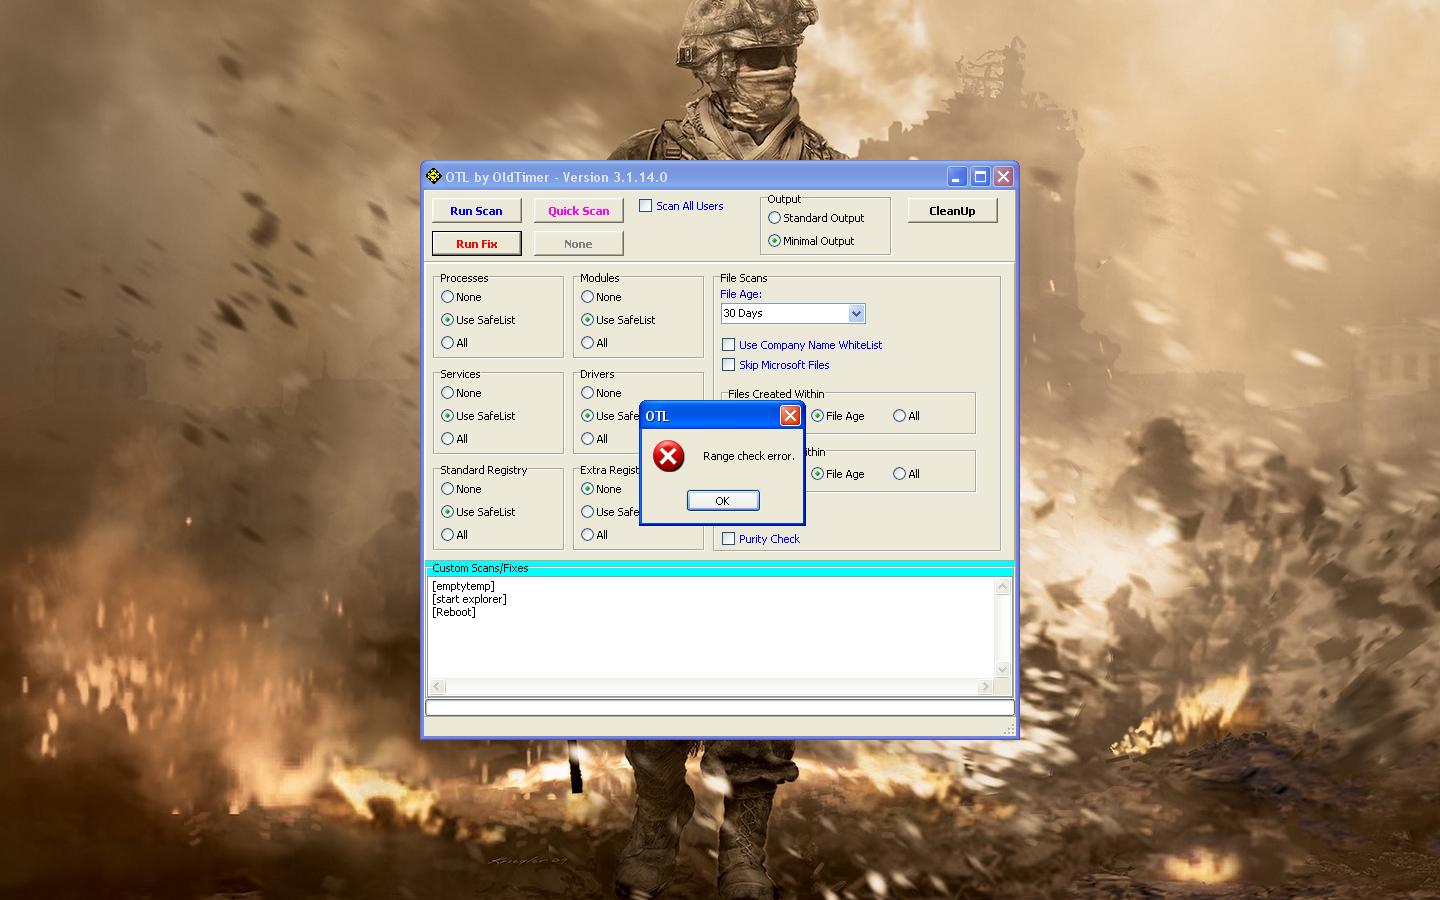Launch a Quick Scan

pyautogui.click(x=579, y=210)
